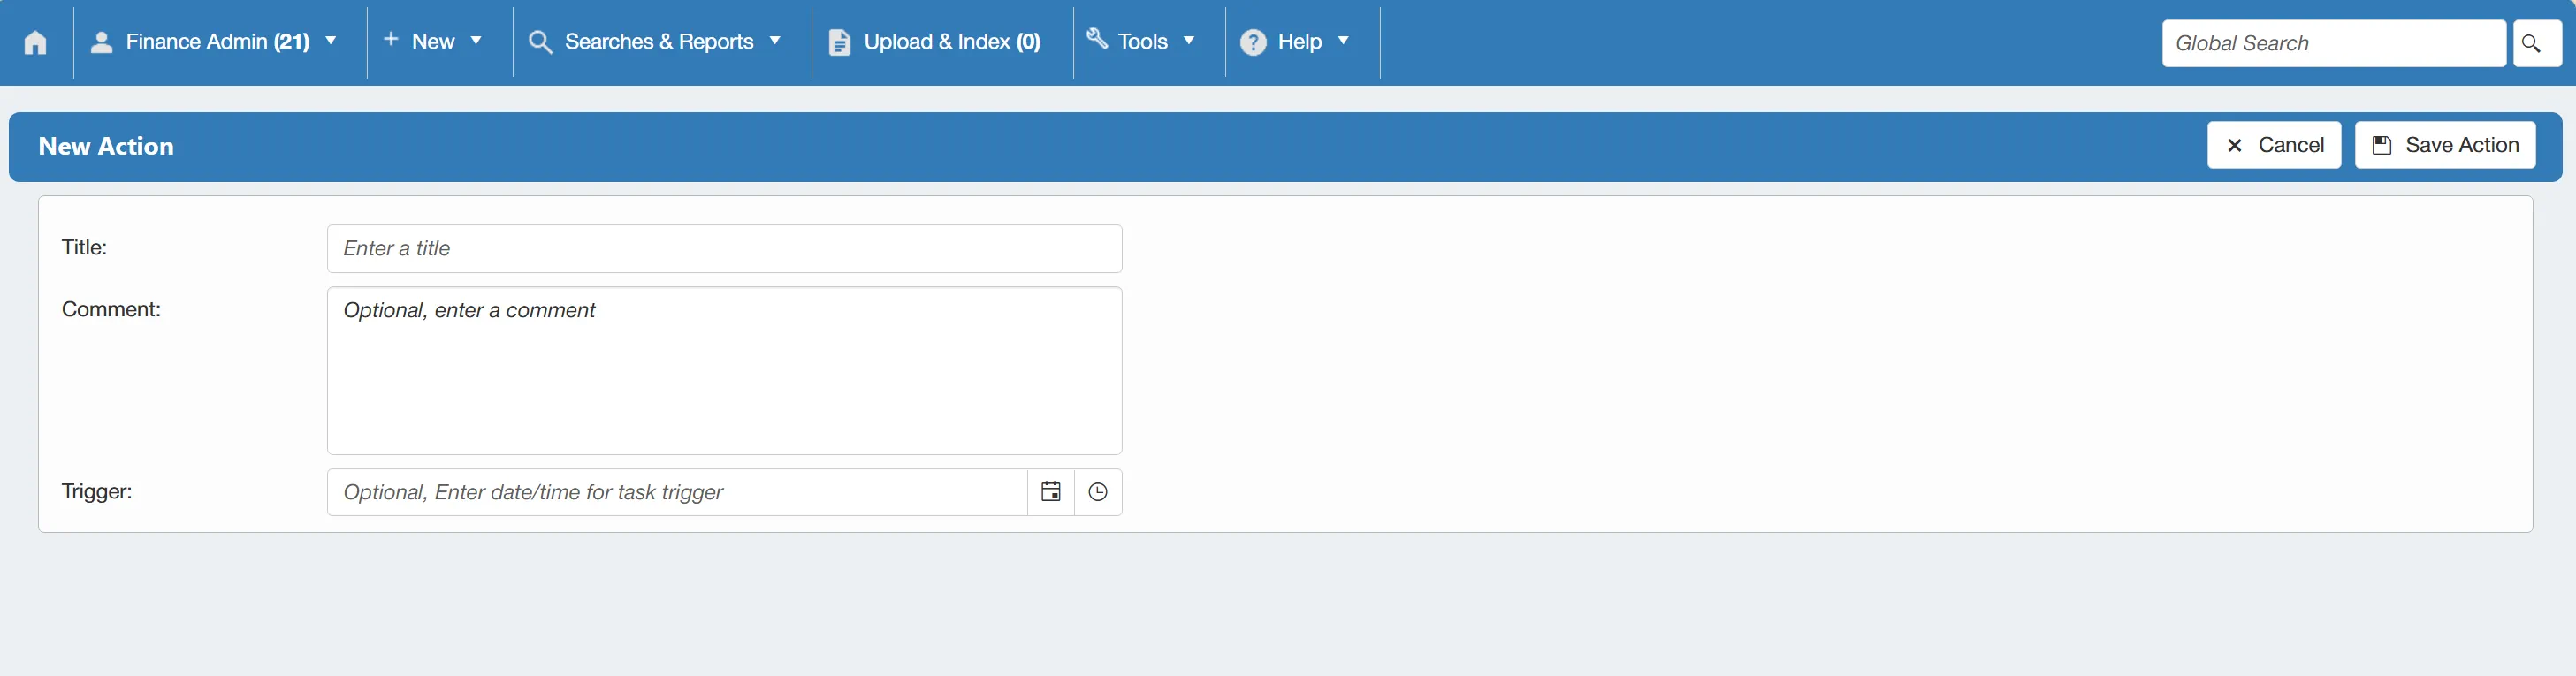Click the plus icon beside New
2576x676 pixels.
click(x=391, y=39)
